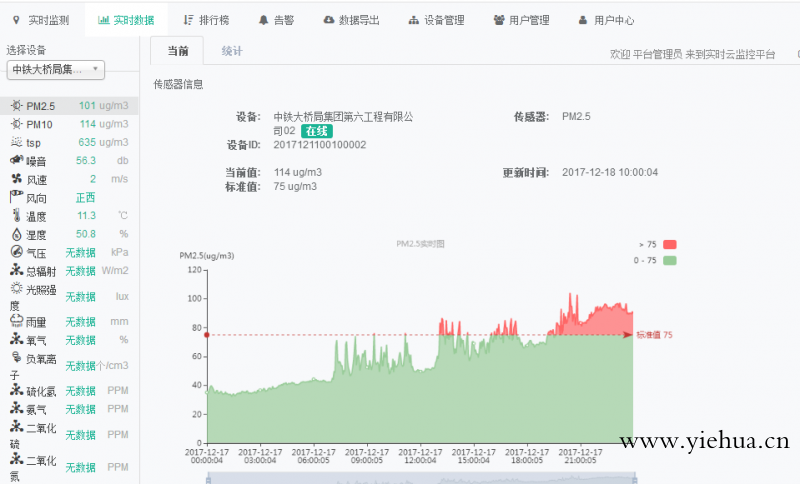Screen dimensions: 800x484
Task: Click the person icon beside 用户中心
Action: click(583, 20)
